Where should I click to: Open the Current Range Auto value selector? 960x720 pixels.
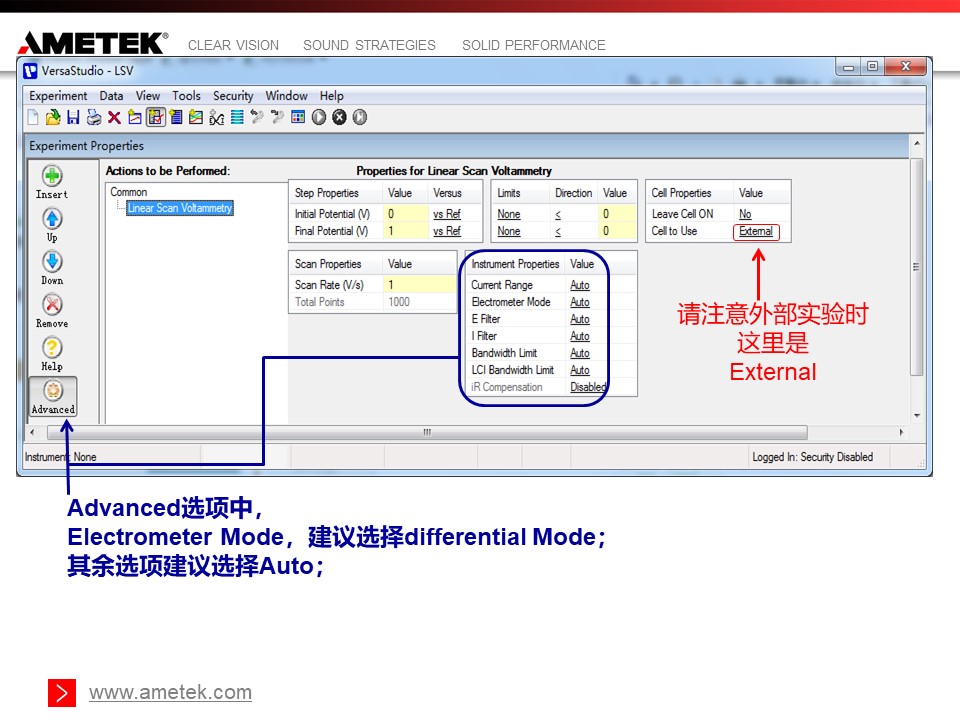(580, 285)
